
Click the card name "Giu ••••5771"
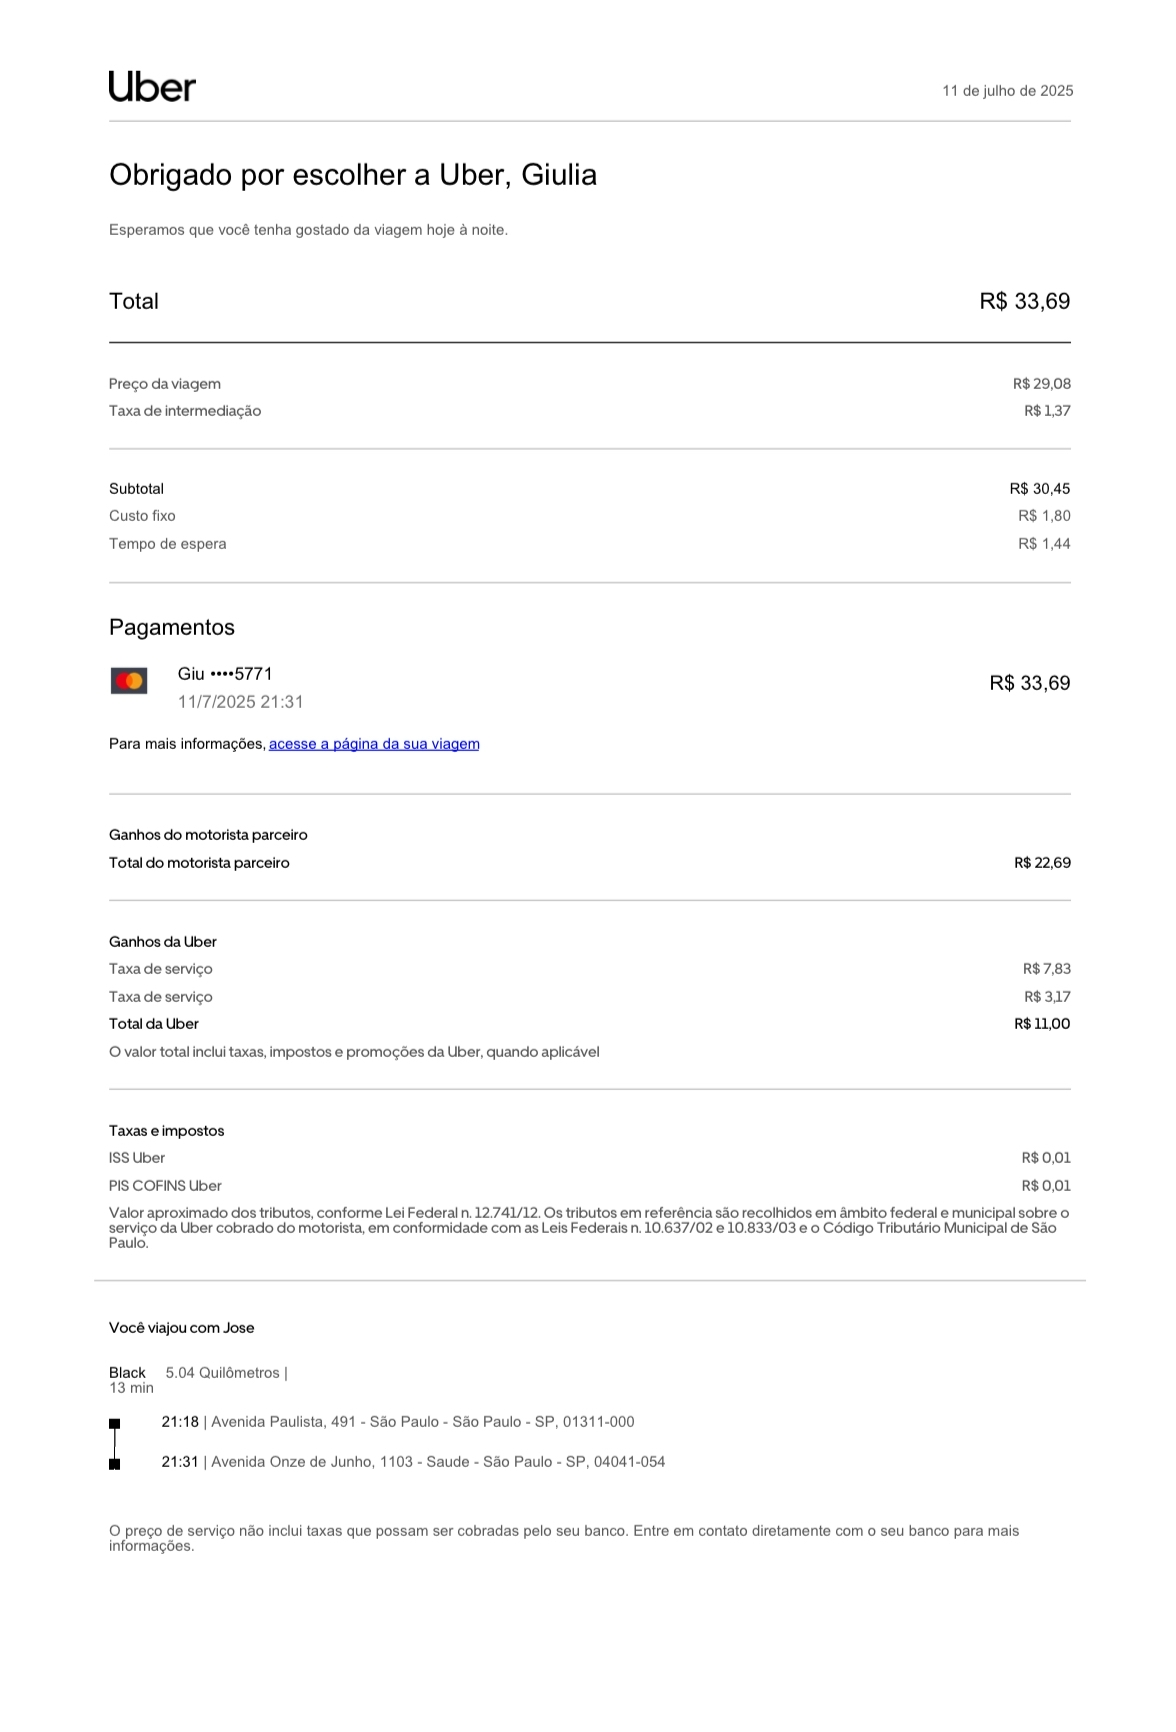(225, 674)
